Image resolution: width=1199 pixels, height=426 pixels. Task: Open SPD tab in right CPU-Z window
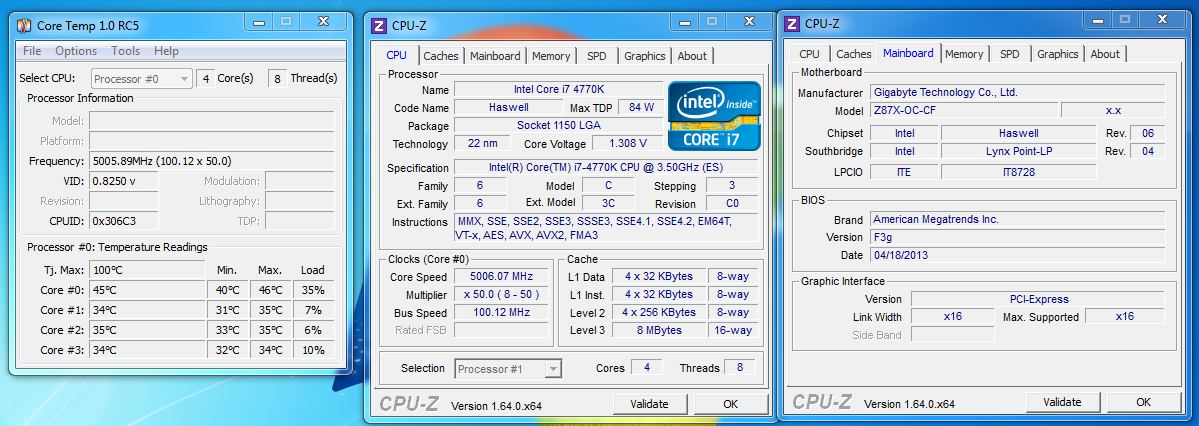coord(1009,54)
